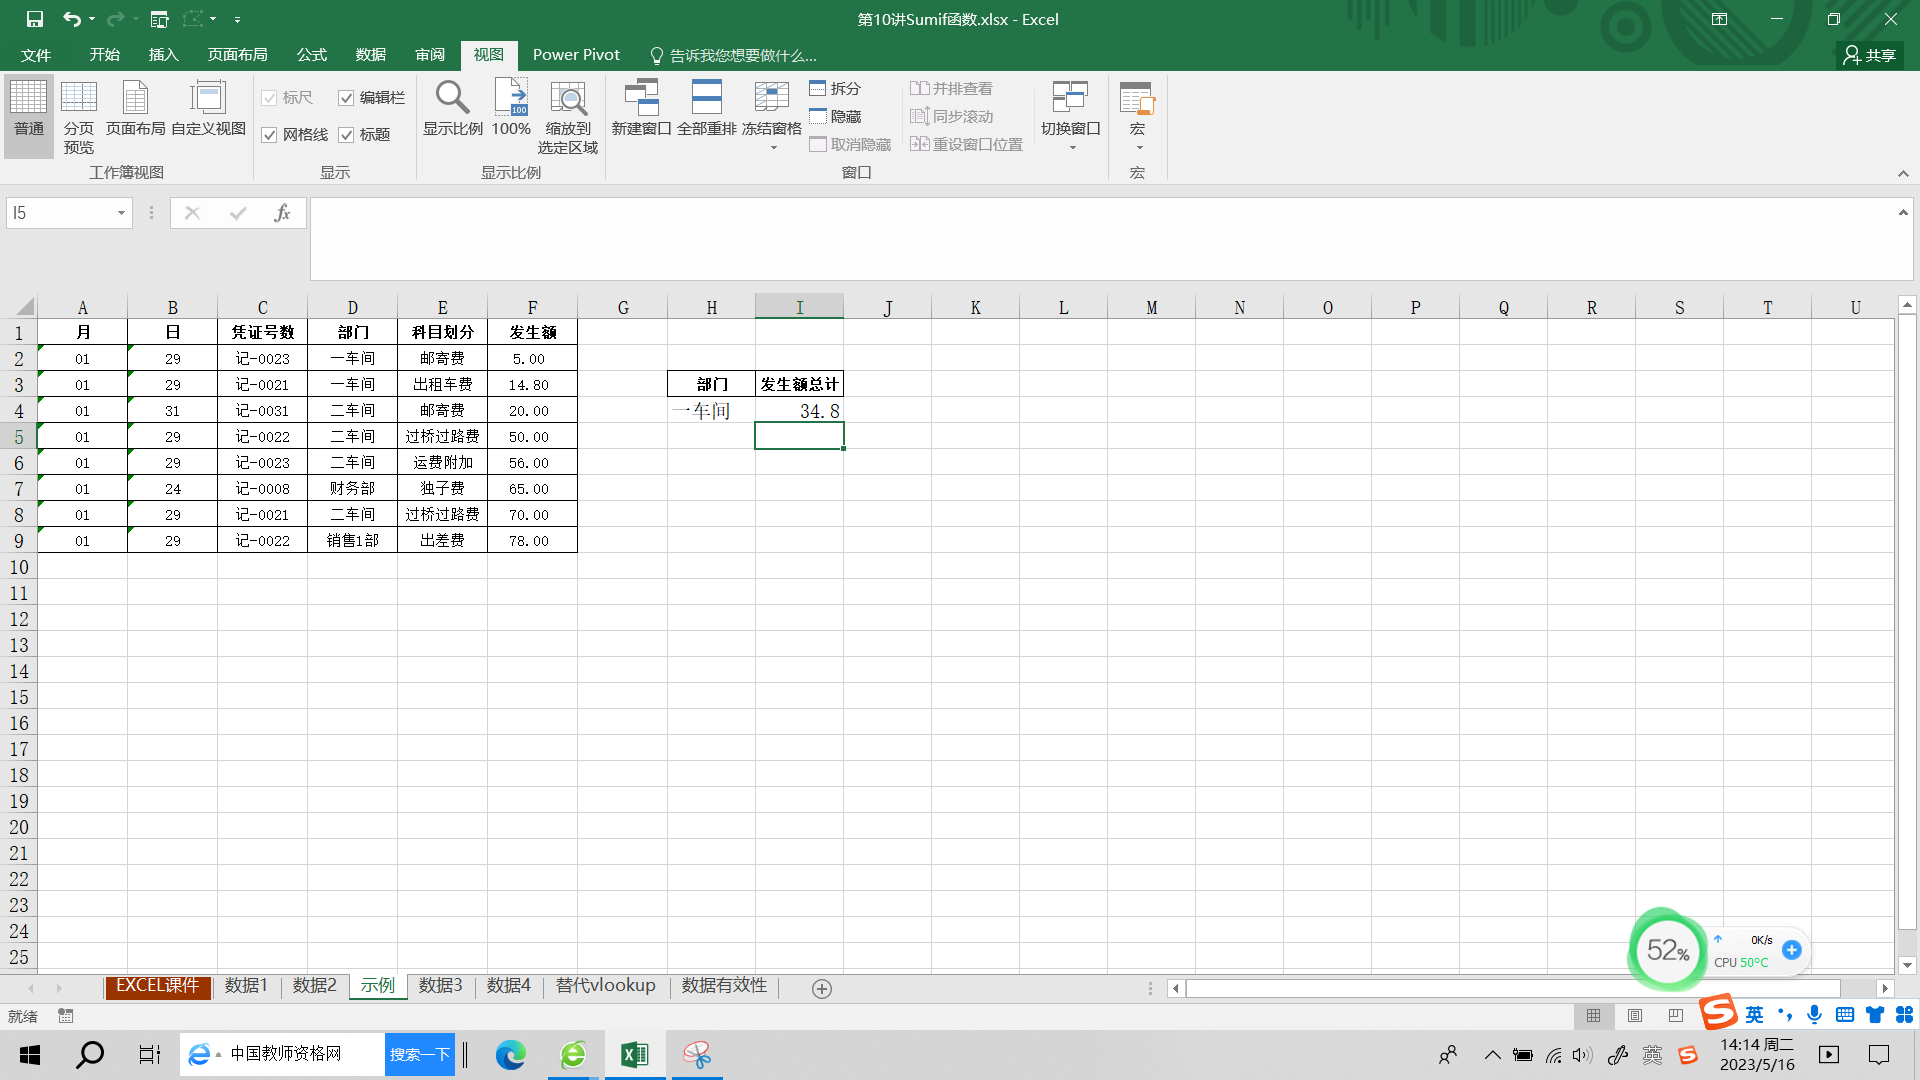Switch to the Data (数据) tab

[371, 55]
